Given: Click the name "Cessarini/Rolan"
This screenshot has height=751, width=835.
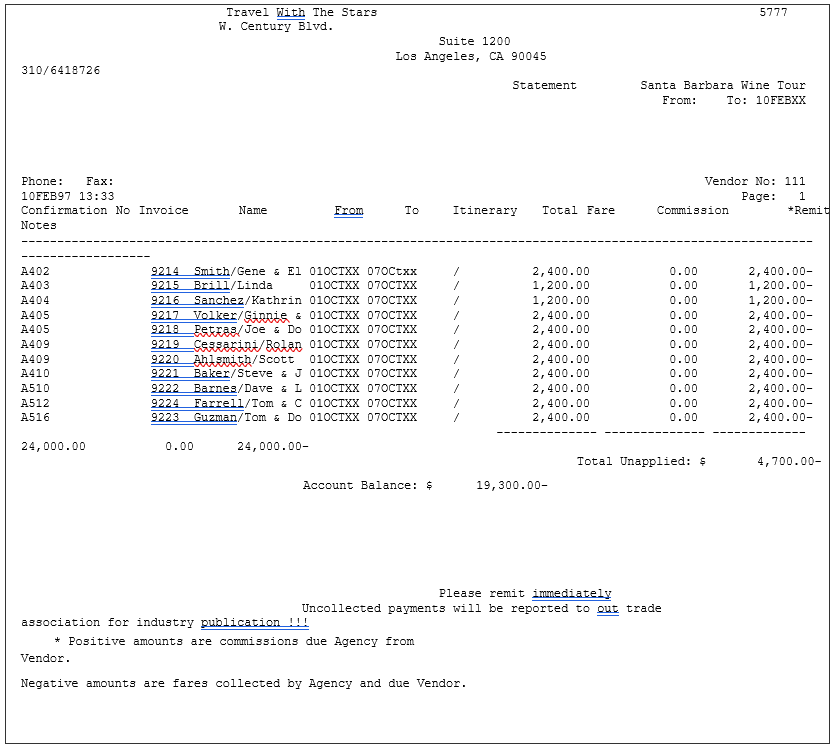Looking at the screenshot, I should click(248, 345).
